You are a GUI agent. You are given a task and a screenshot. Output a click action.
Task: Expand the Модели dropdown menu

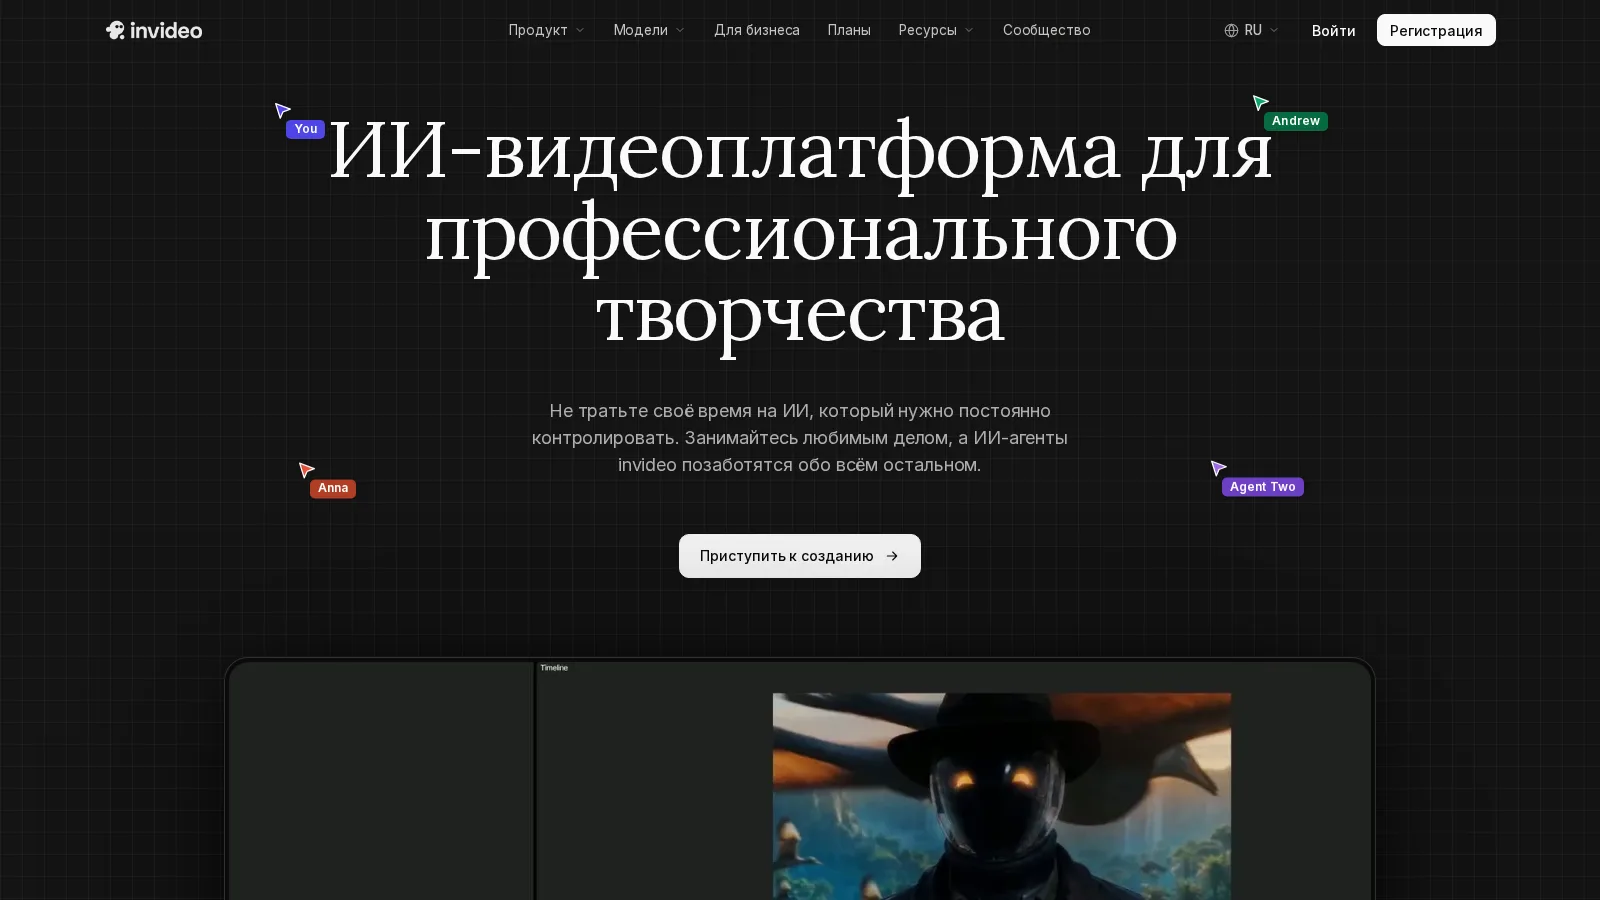(649, 30)
